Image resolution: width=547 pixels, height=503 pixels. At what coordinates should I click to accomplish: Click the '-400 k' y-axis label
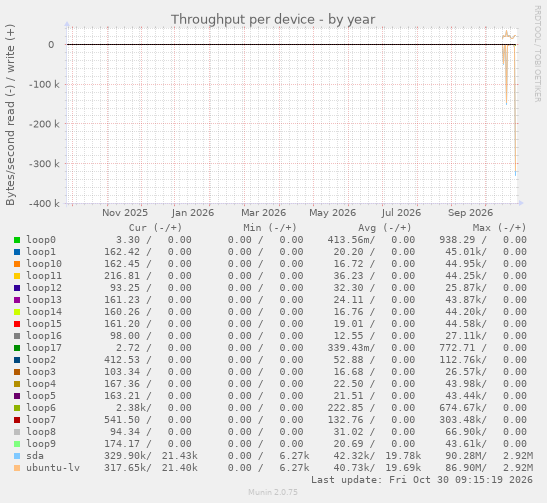pos(44,204)
